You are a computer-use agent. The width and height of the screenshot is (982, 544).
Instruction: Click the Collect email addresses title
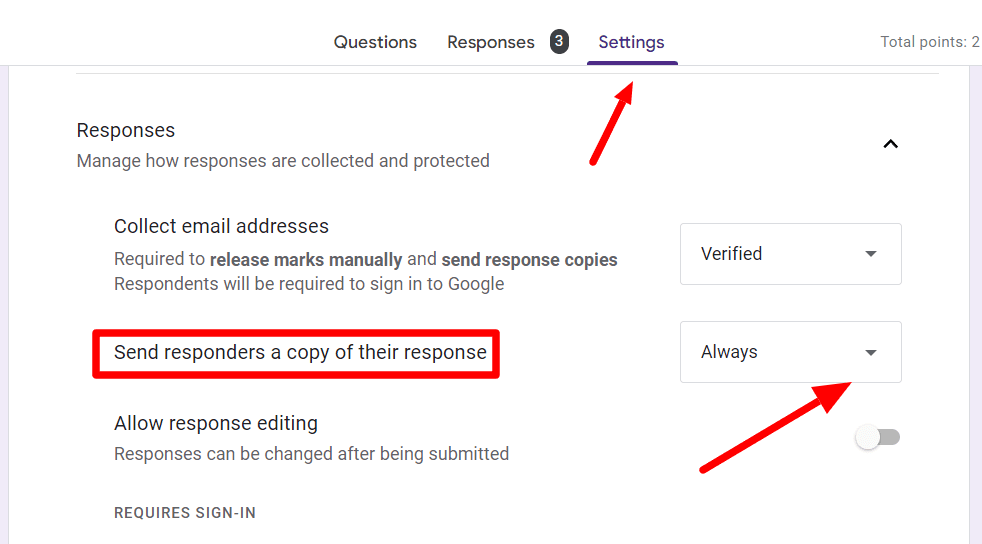pyautogui.click(x=221, y=226)
